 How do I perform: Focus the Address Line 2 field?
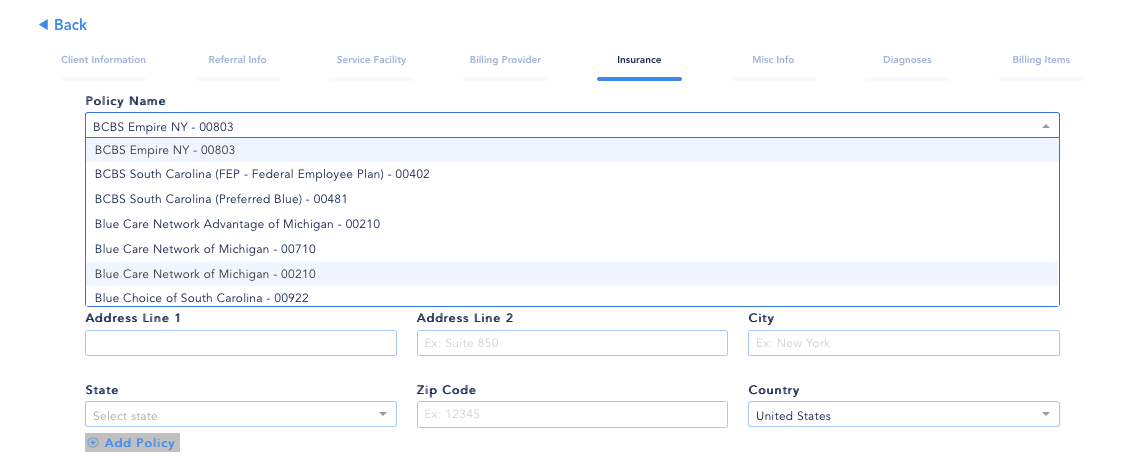pos(572,343)
